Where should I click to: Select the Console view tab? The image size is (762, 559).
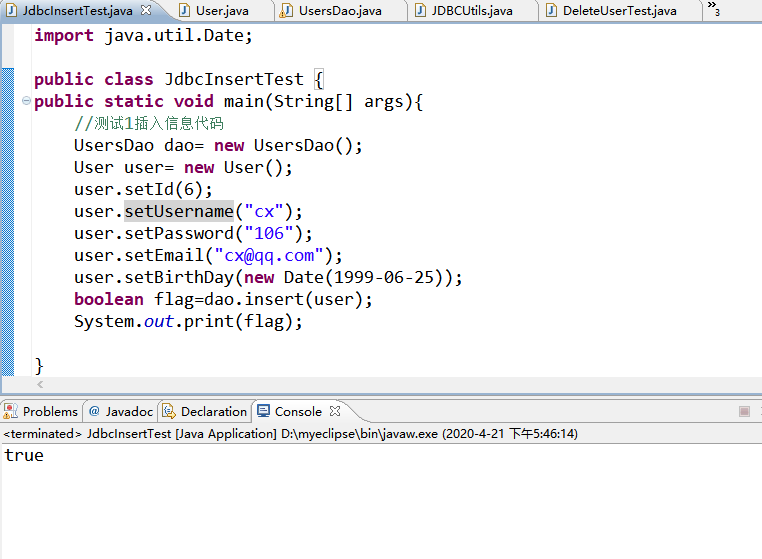click(298, 412)
